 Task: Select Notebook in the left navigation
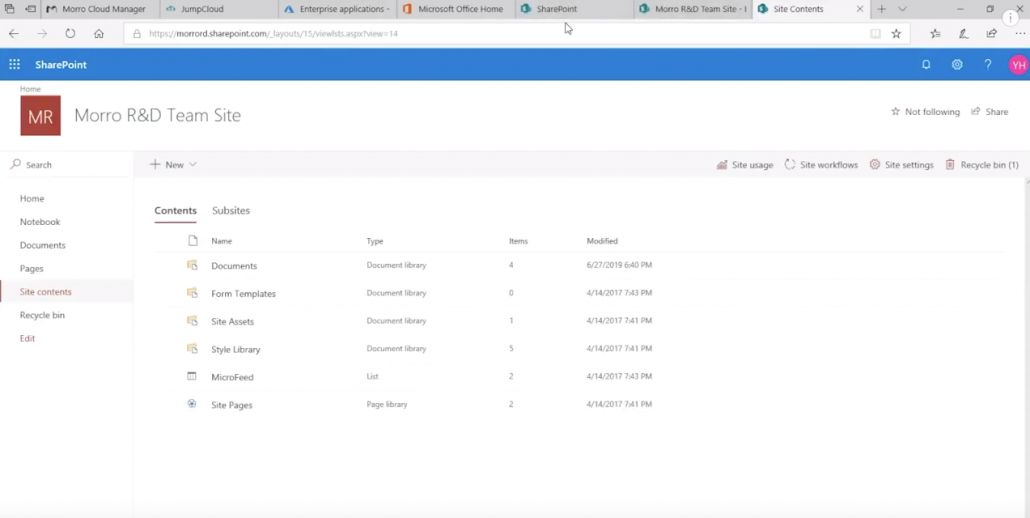pos(40,222)
